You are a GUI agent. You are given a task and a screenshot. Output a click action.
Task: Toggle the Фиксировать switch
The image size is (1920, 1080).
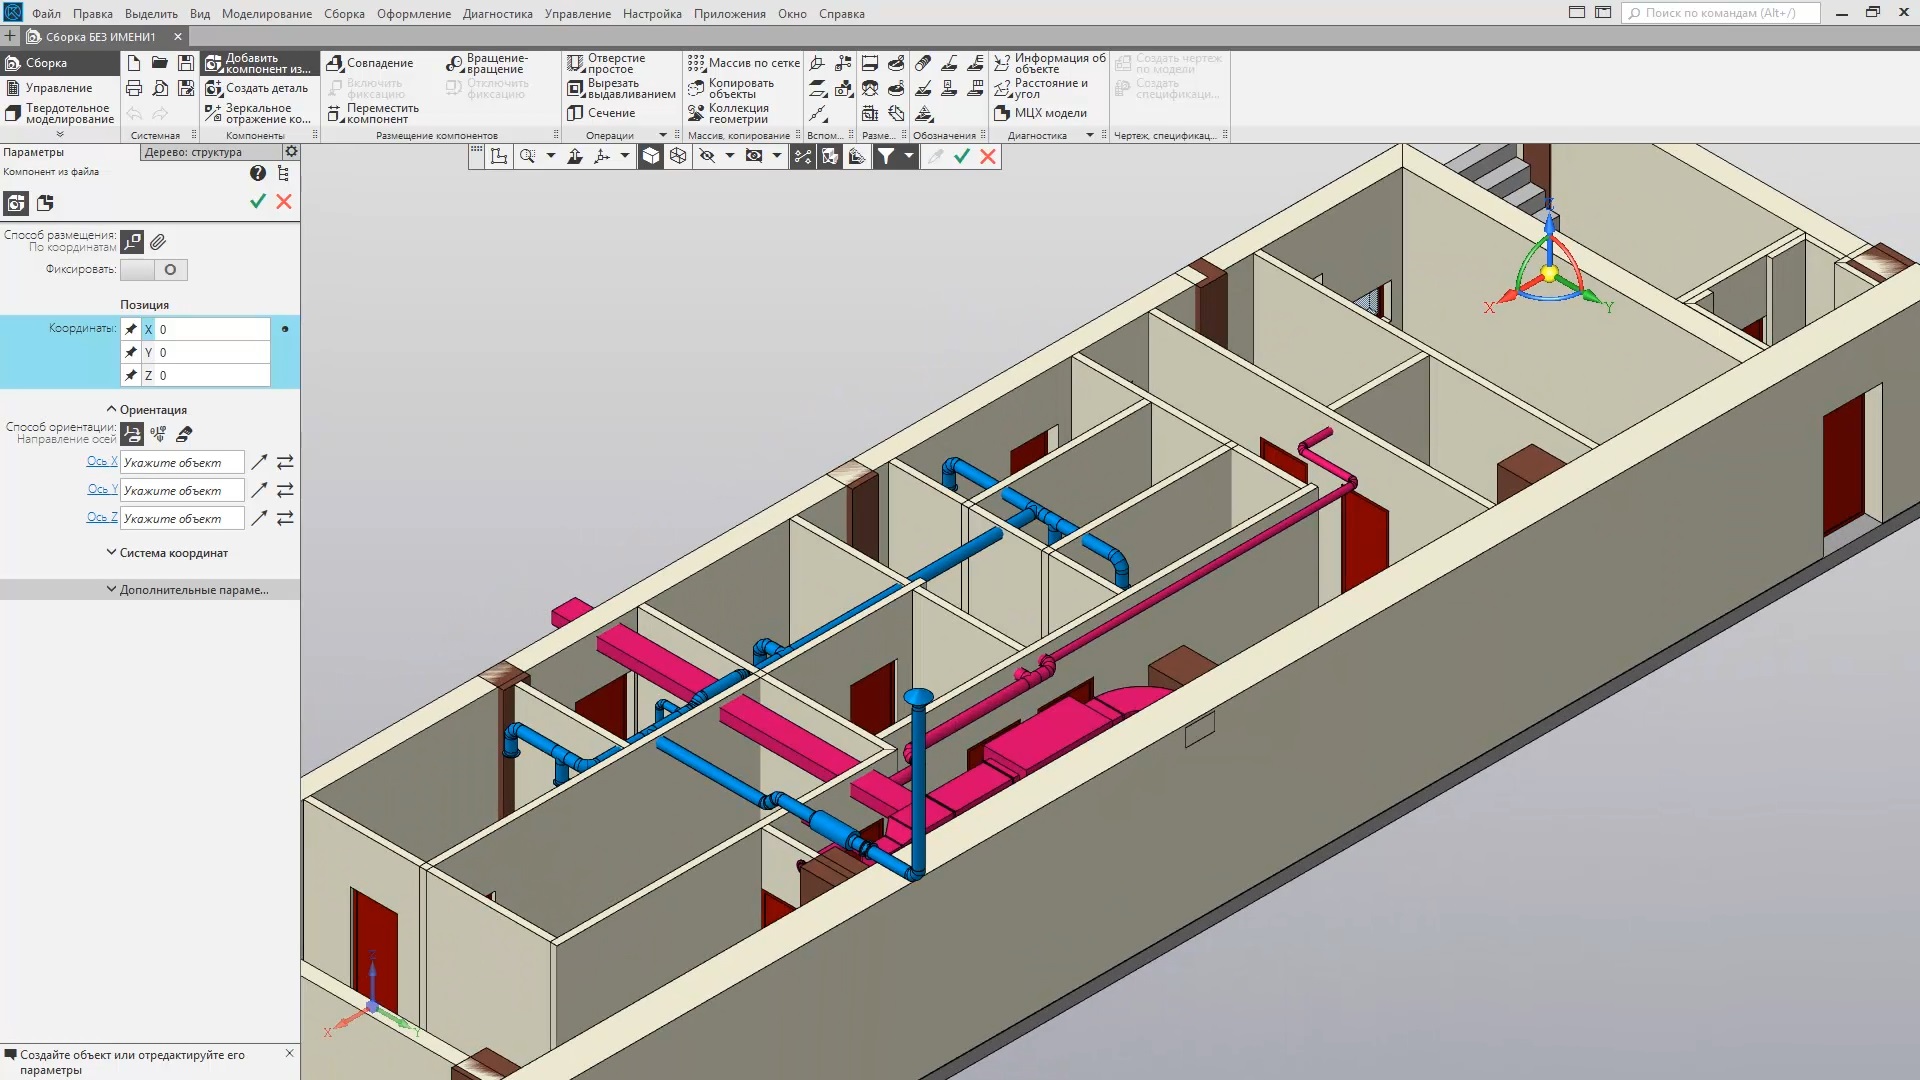(154, 270)
